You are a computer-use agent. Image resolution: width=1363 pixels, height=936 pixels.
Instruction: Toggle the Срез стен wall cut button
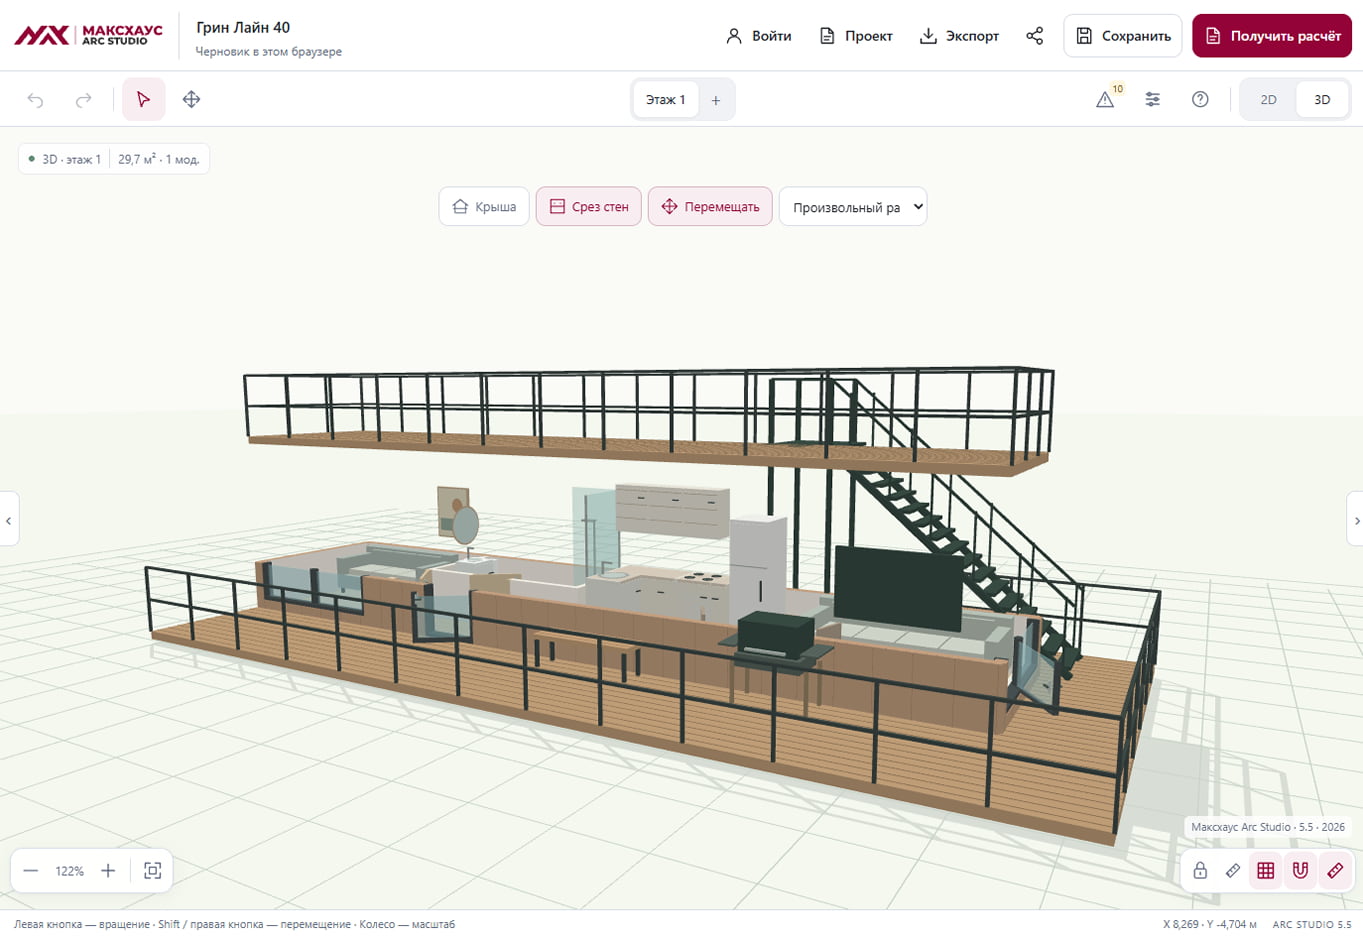tap(589, 207)
